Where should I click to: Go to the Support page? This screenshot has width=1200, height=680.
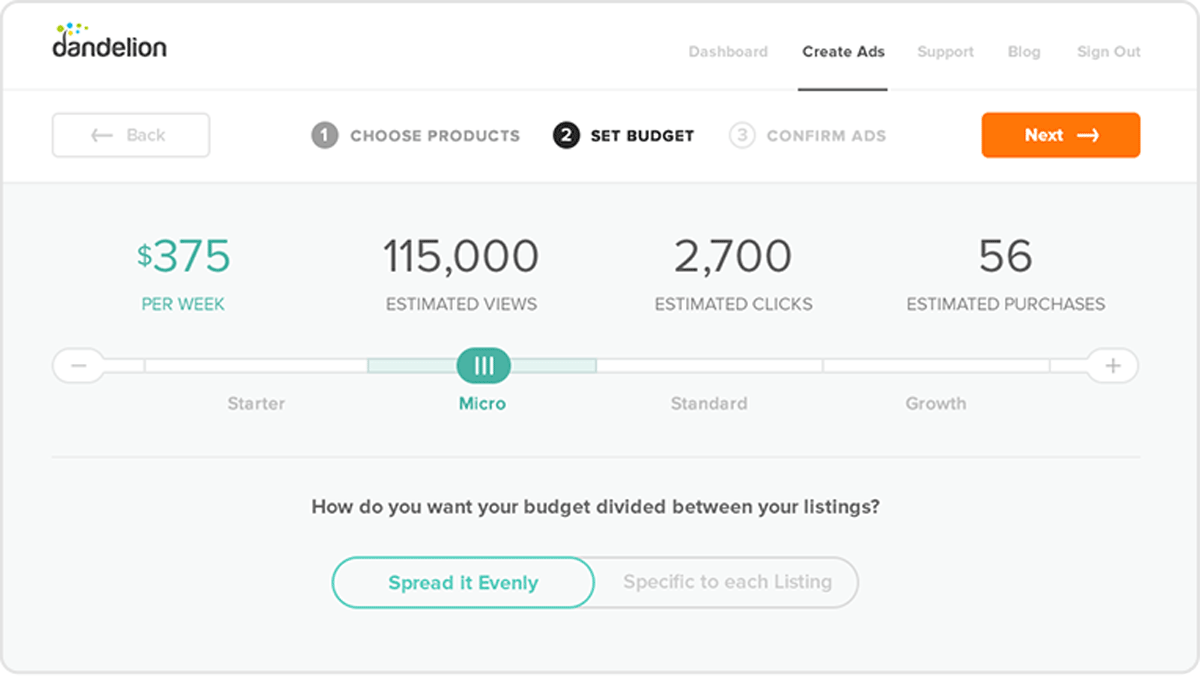[x=945, y=52]
